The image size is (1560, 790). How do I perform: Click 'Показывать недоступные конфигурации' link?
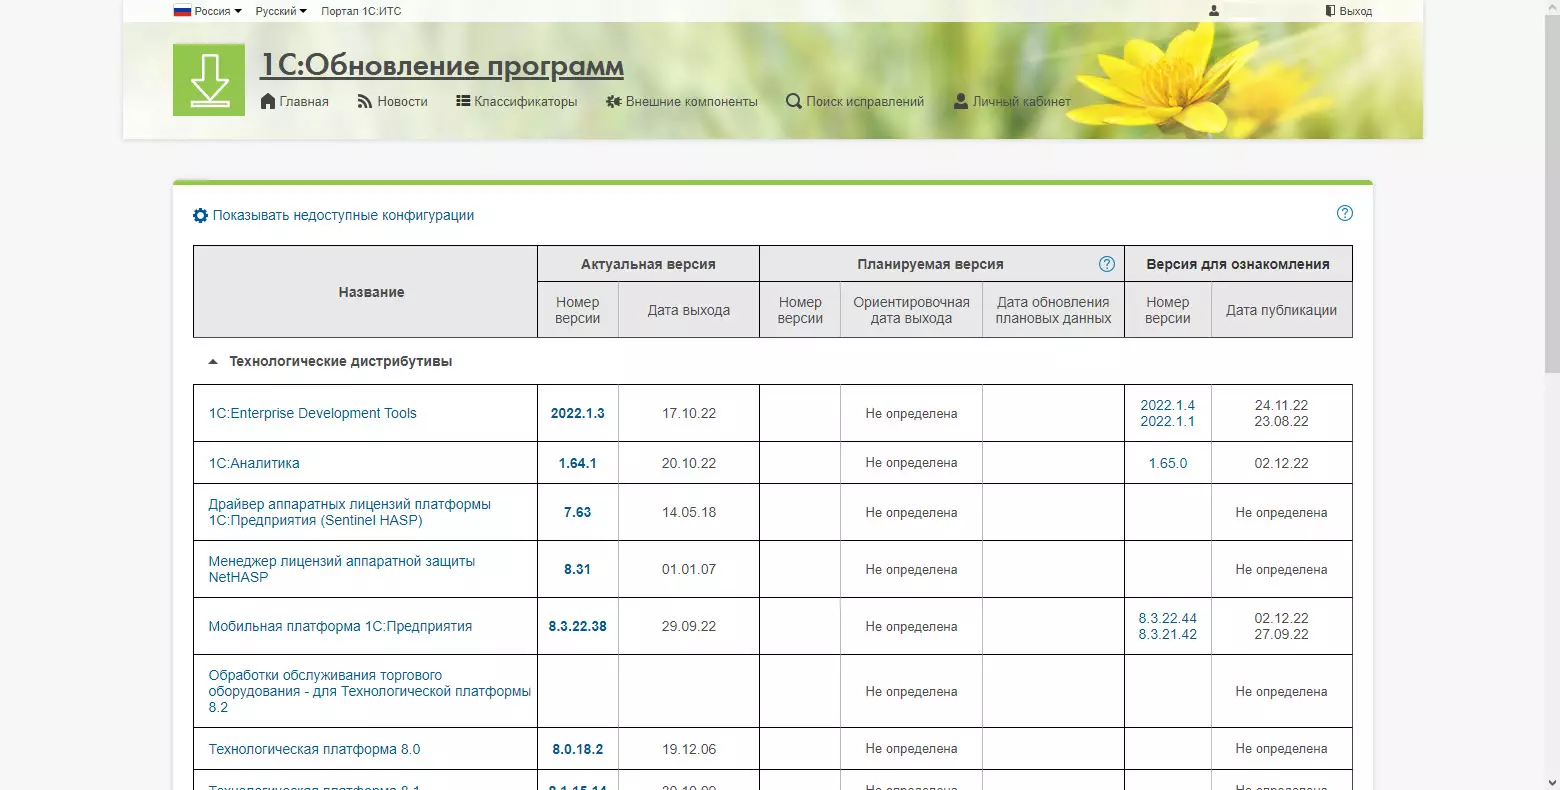pos(343,215)
